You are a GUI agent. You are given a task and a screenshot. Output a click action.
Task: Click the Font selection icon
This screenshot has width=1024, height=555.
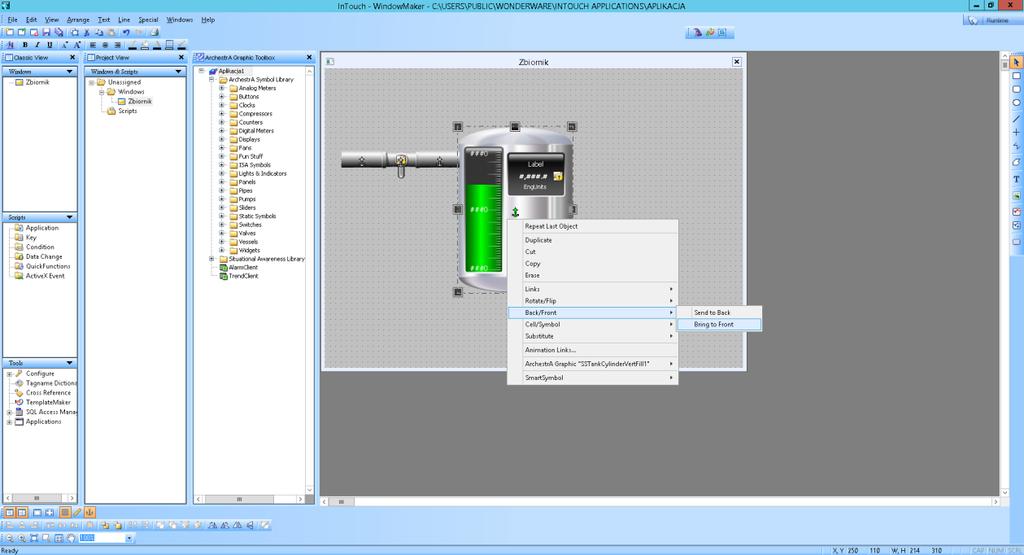10,45
